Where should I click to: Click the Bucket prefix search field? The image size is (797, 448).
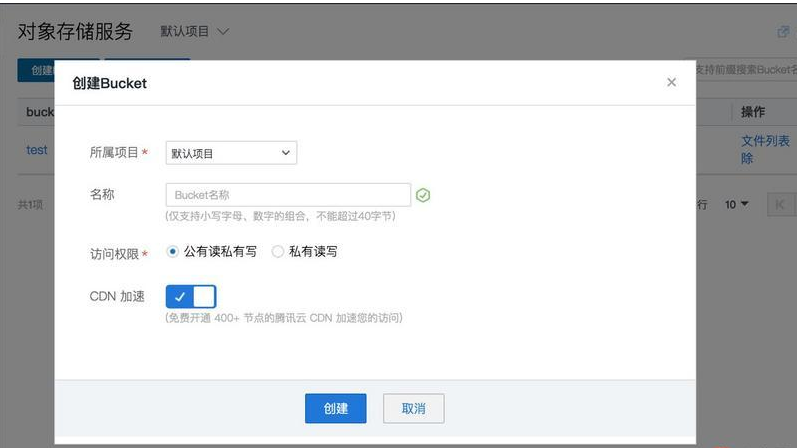tap(745, 70)
